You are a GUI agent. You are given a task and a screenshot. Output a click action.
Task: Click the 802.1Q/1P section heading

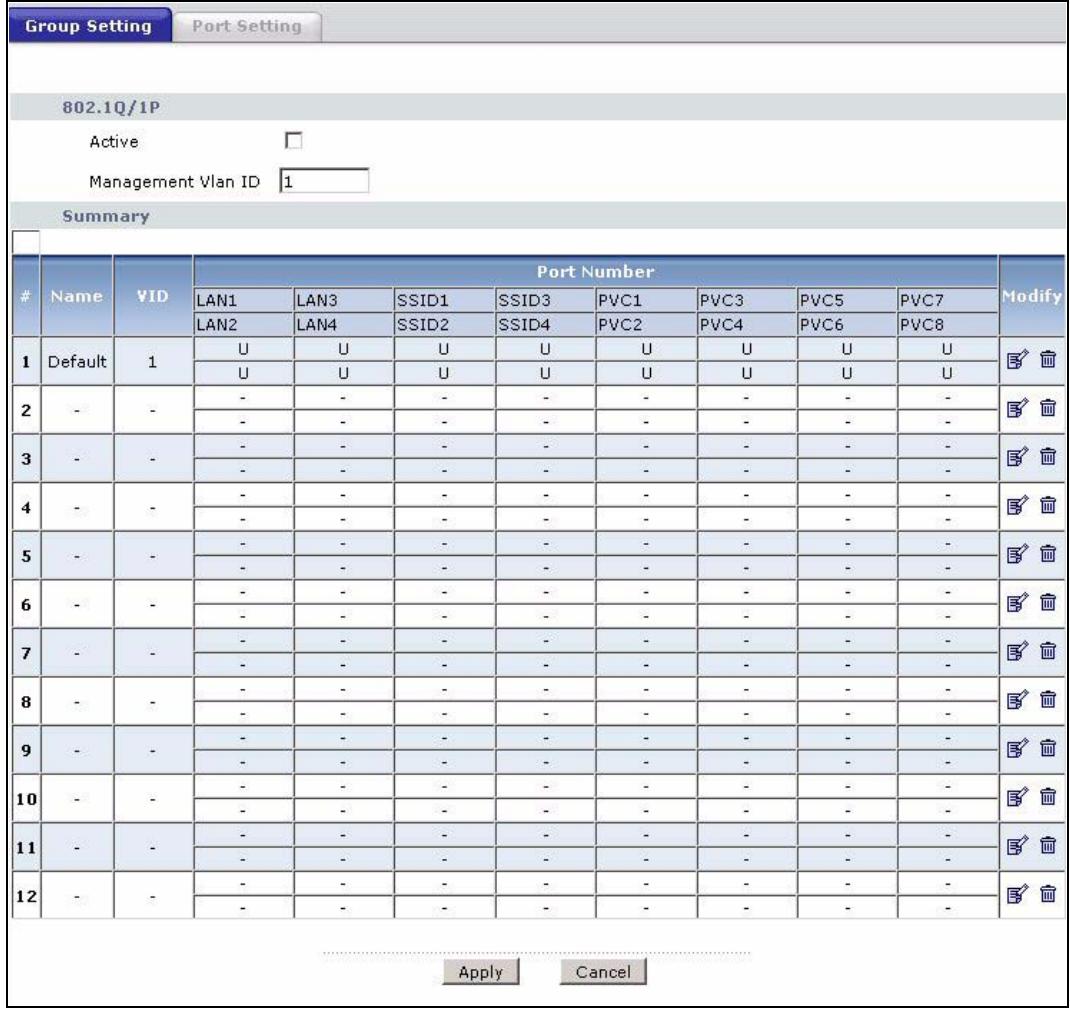111,108
